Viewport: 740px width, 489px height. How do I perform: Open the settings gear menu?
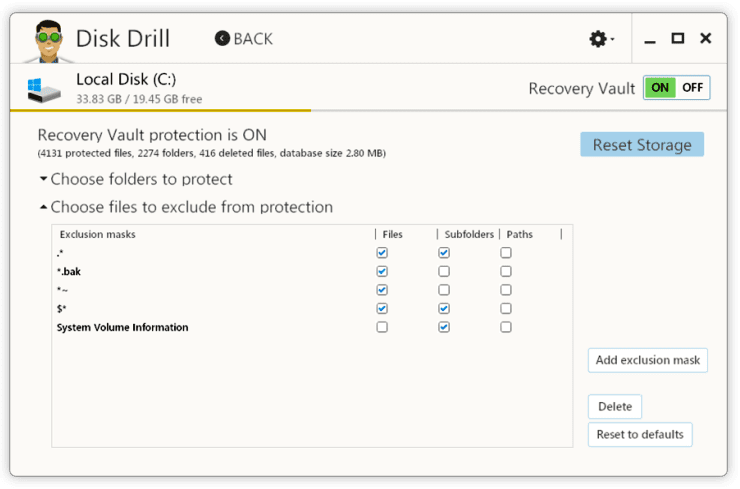[601, 39]
